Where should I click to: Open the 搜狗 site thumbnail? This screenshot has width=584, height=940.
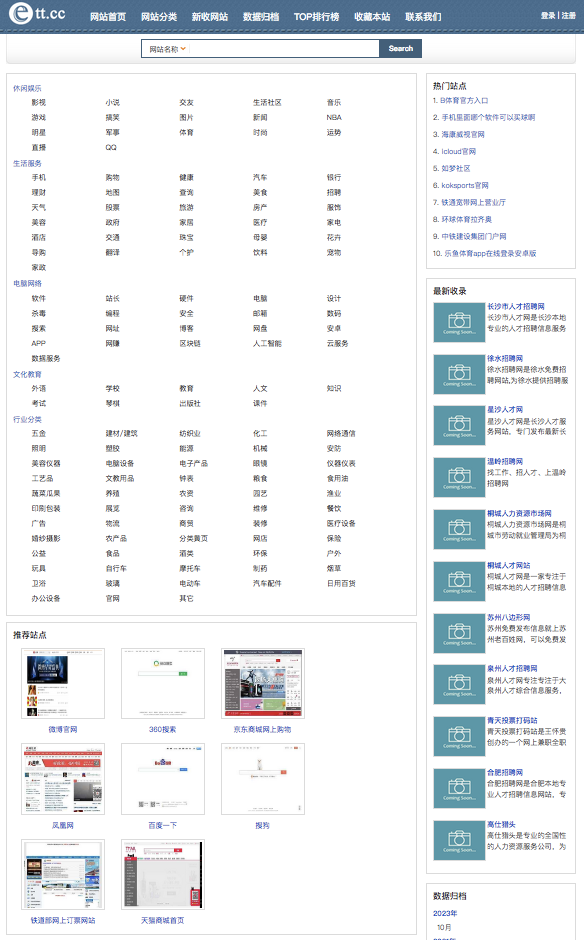263,779
